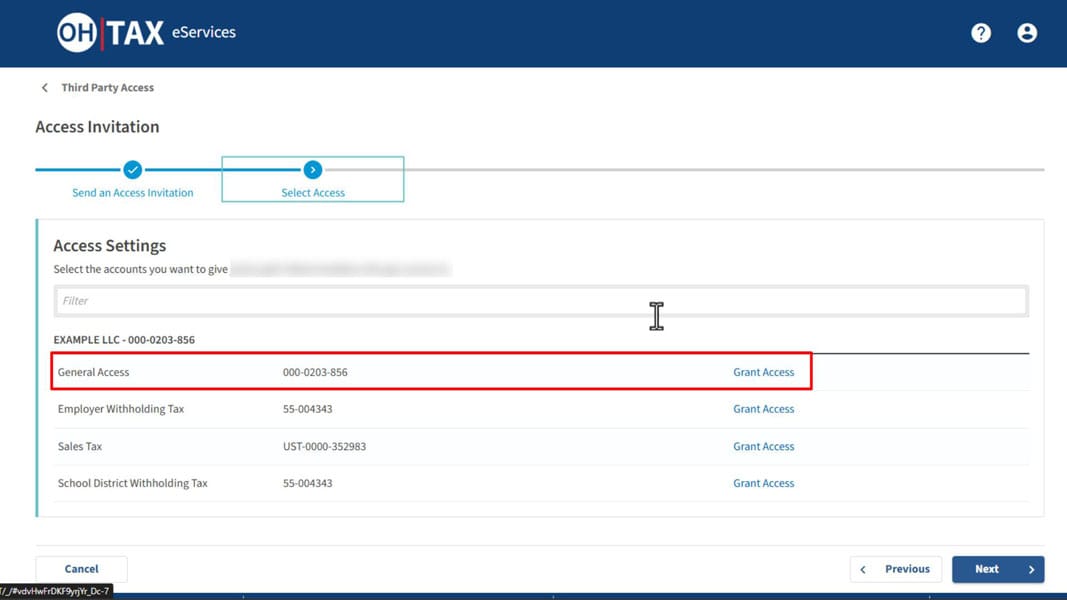The width and height of the screenshot is (1067, 600).
Task: Open the help question mark icon
Action: coord(981,33)
